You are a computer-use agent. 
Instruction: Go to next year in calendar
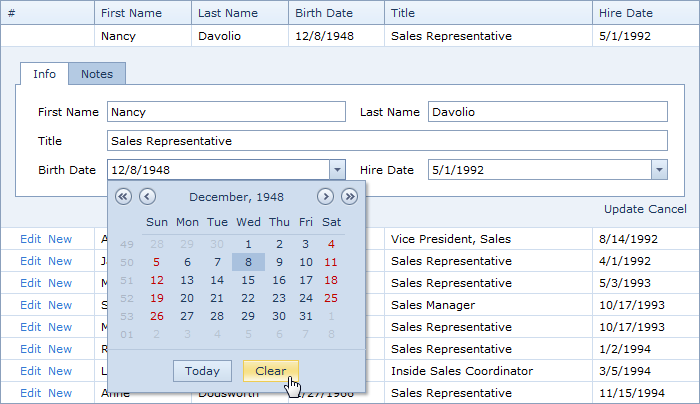coord(349,197)
